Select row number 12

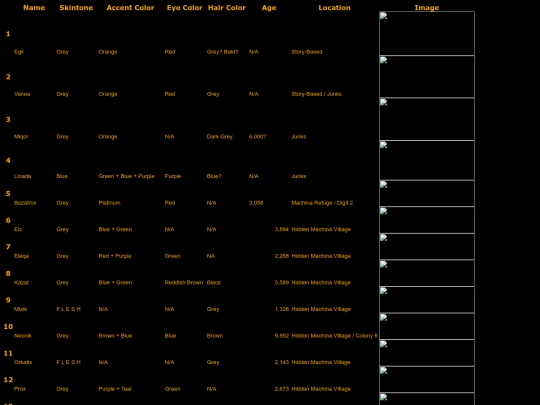pyautogui.click(x=8, y=380)
